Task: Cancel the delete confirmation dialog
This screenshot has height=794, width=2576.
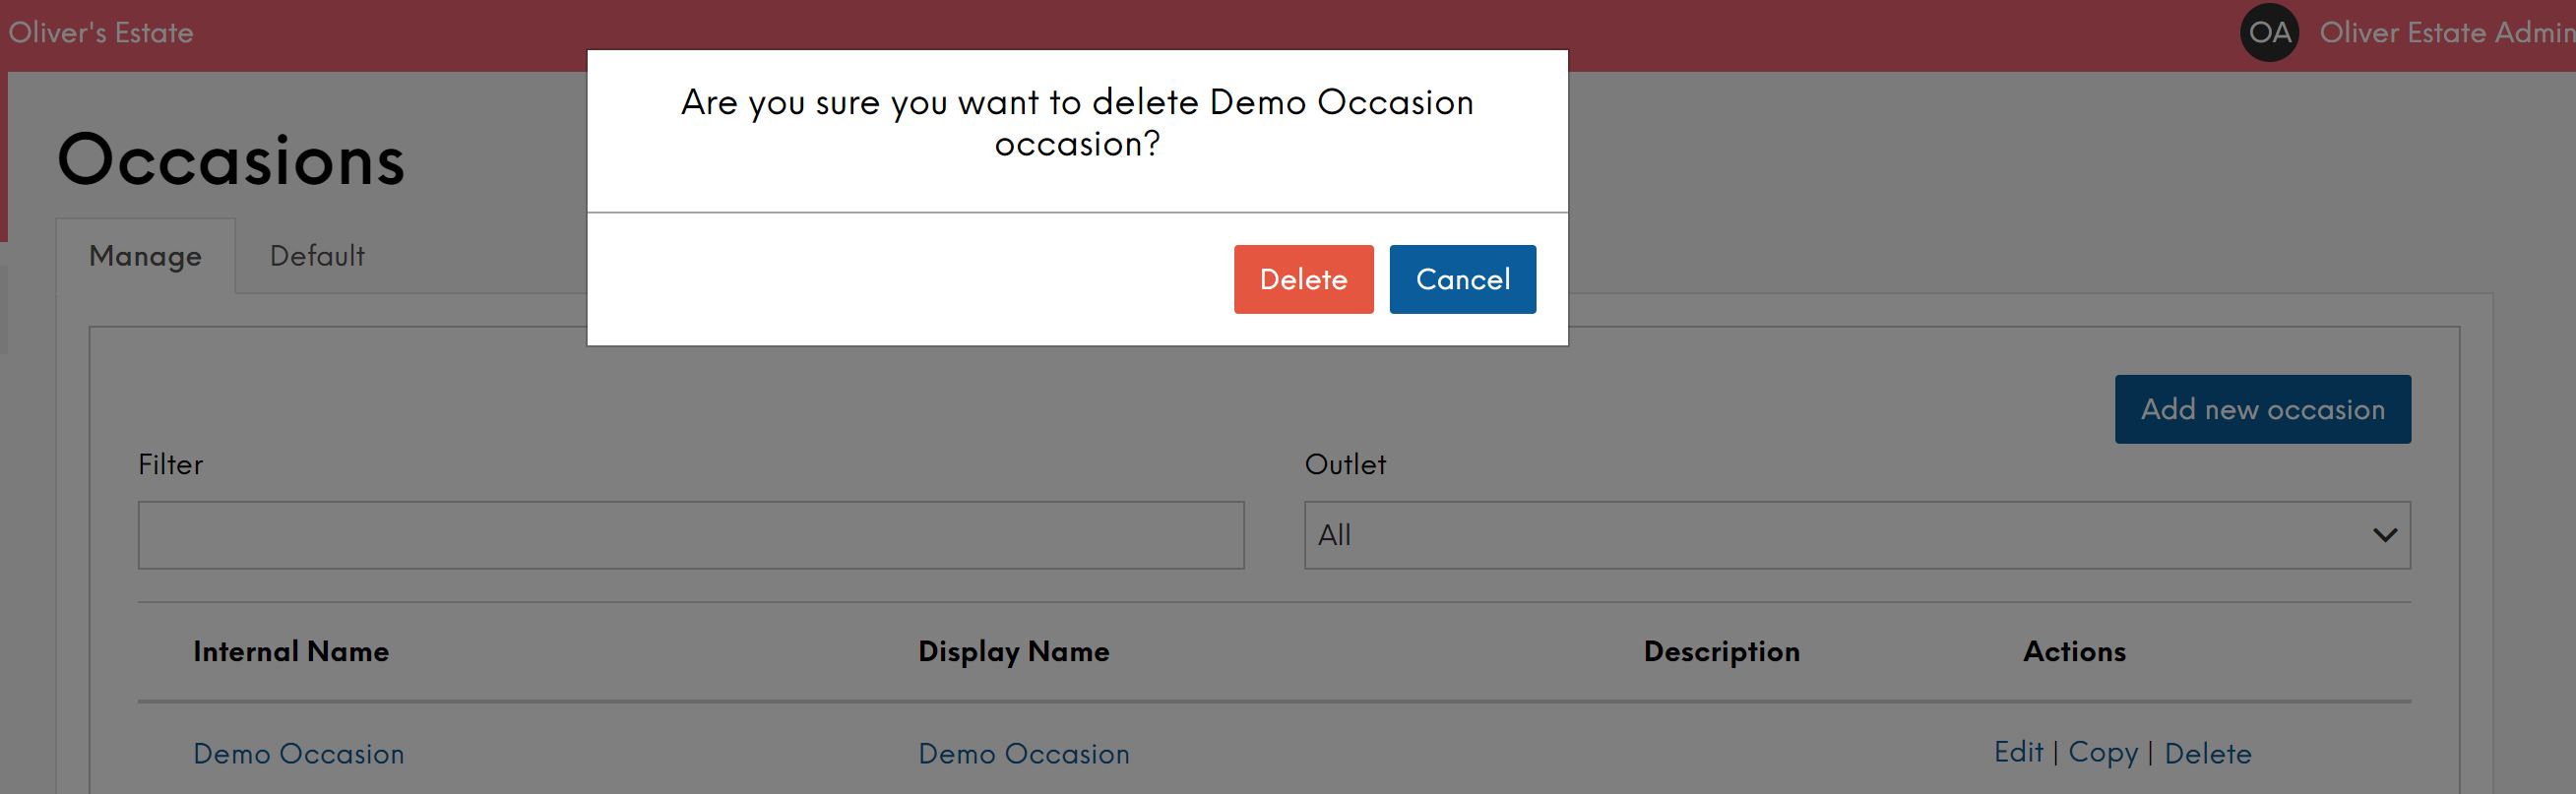Action: tap(1462, 279)
